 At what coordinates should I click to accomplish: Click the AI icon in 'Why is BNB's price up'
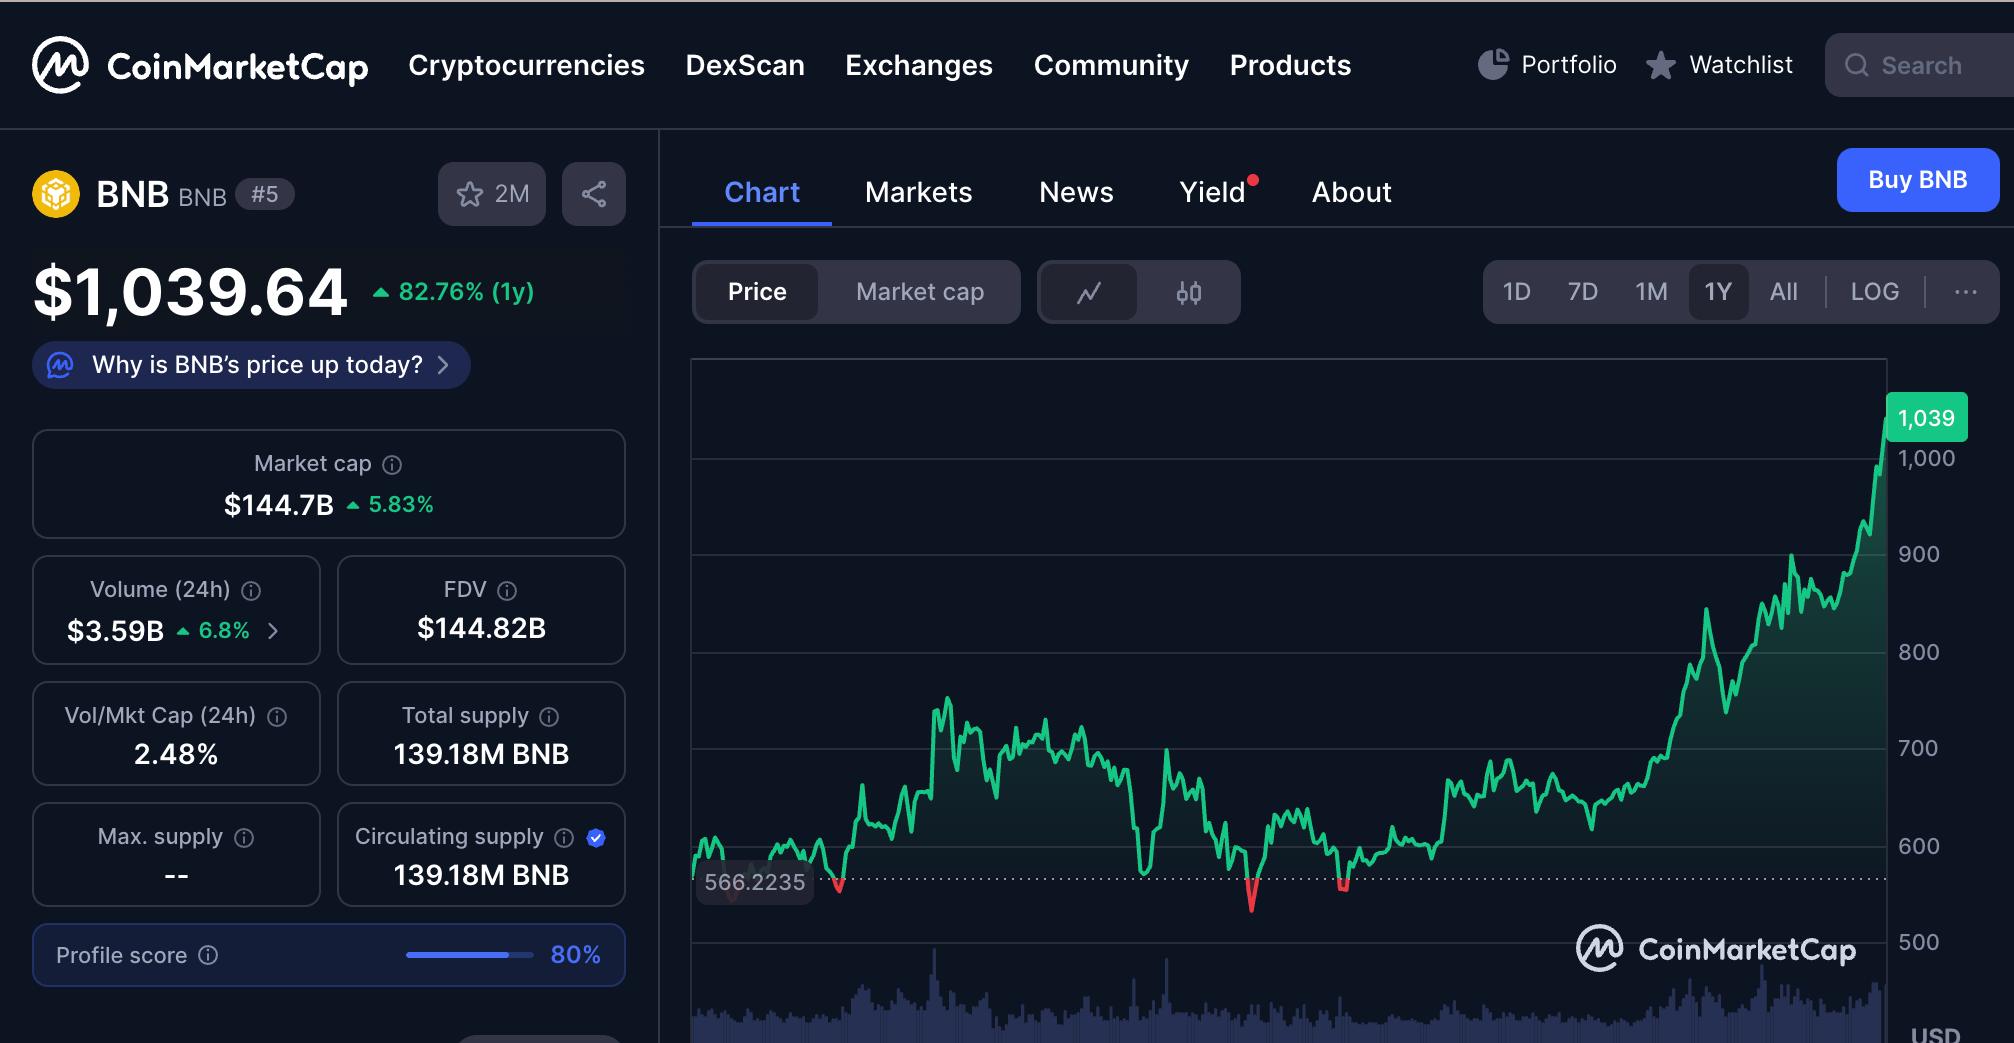point(60,365)
